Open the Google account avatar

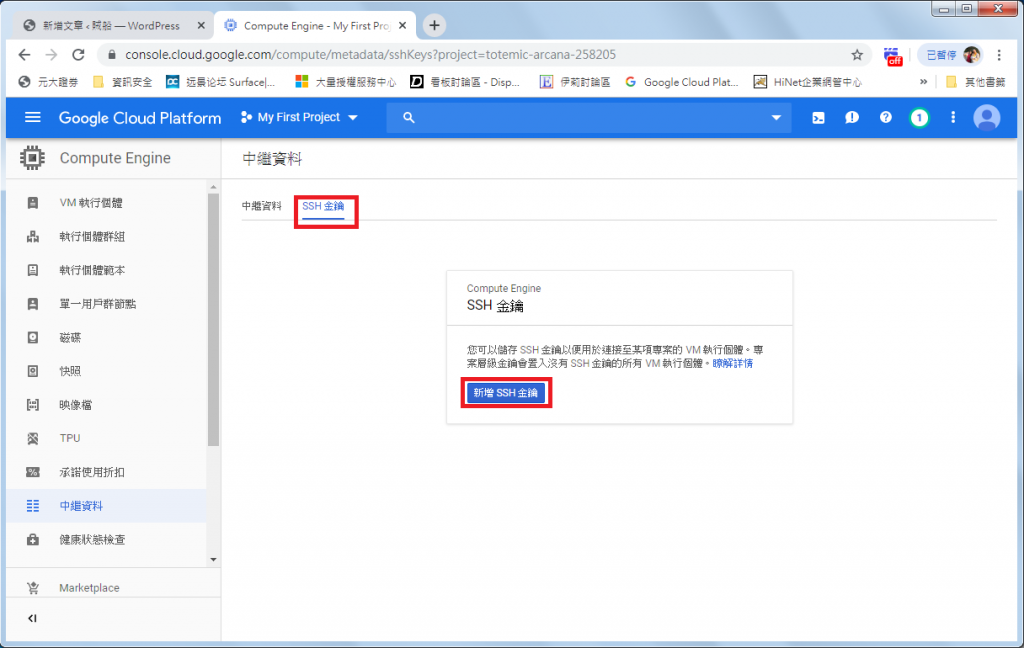987,118
